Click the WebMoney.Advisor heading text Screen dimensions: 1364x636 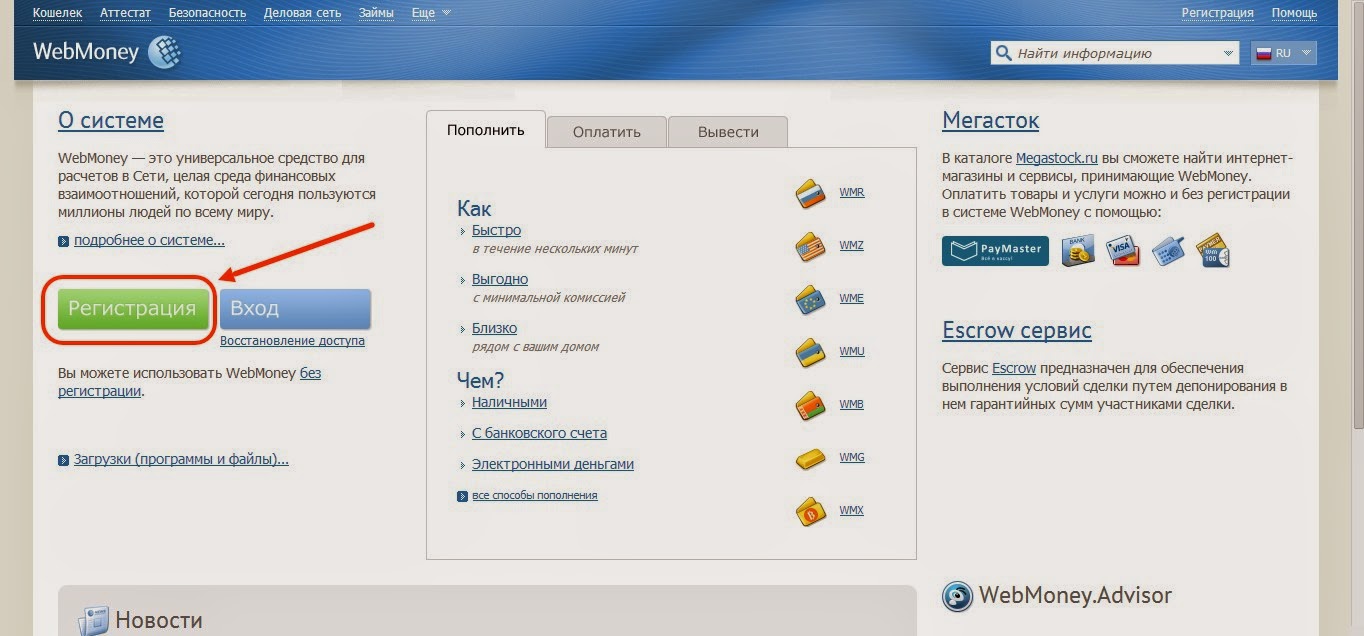[1075, 596]
